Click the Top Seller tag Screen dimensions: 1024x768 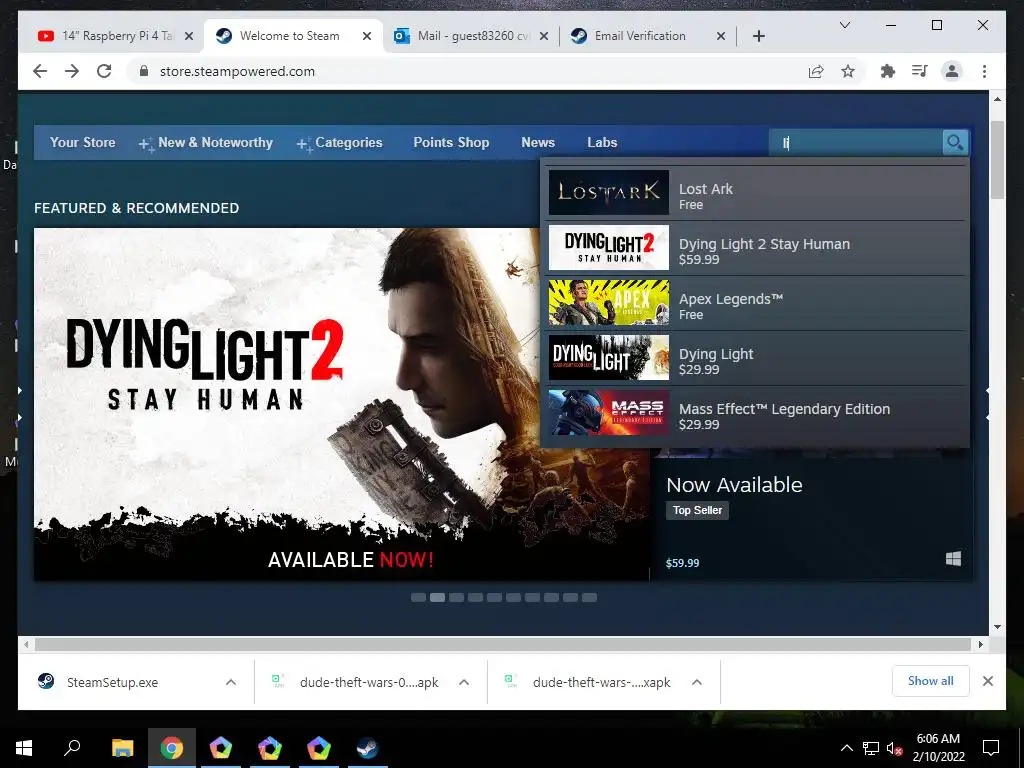click(x=697, y=510)
